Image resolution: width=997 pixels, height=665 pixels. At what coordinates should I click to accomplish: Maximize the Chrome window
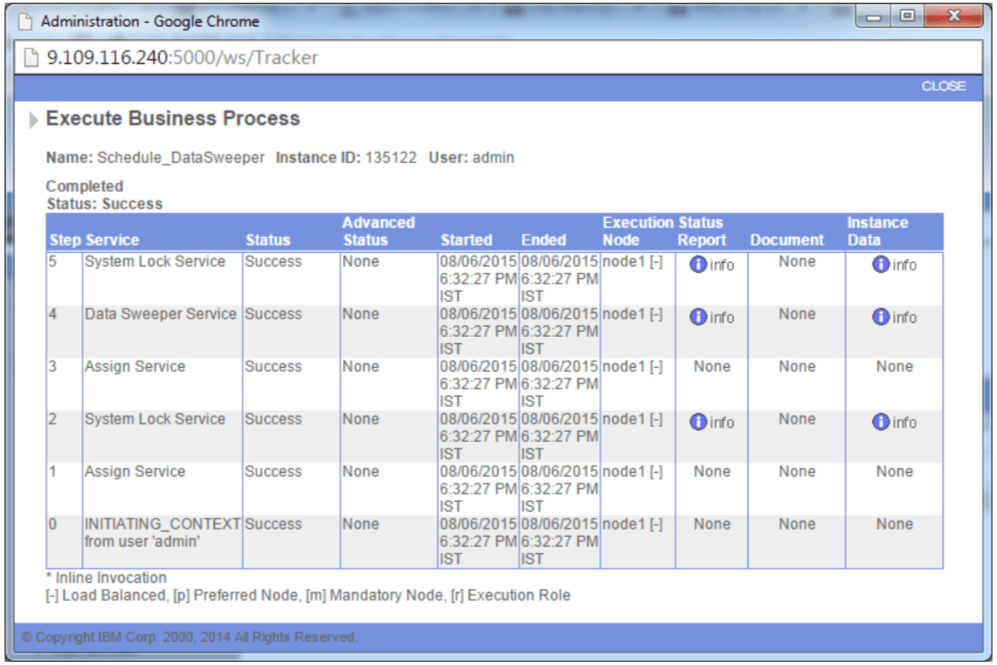coord(908,17)
